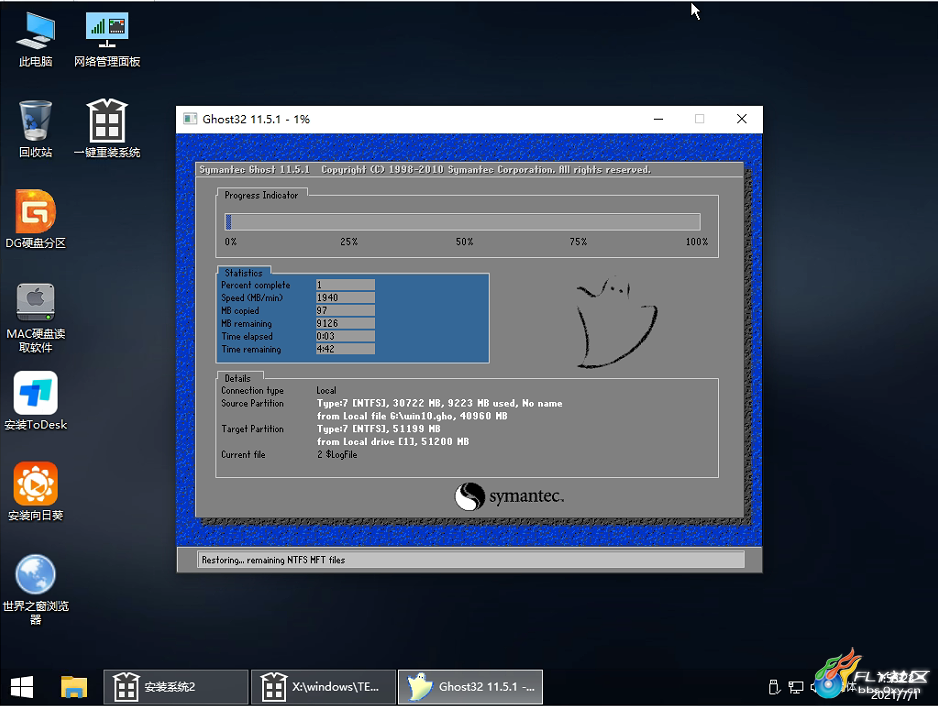Click the taskbar date 2021/7/1
This screenshot has width=938, height=706.
895,695
